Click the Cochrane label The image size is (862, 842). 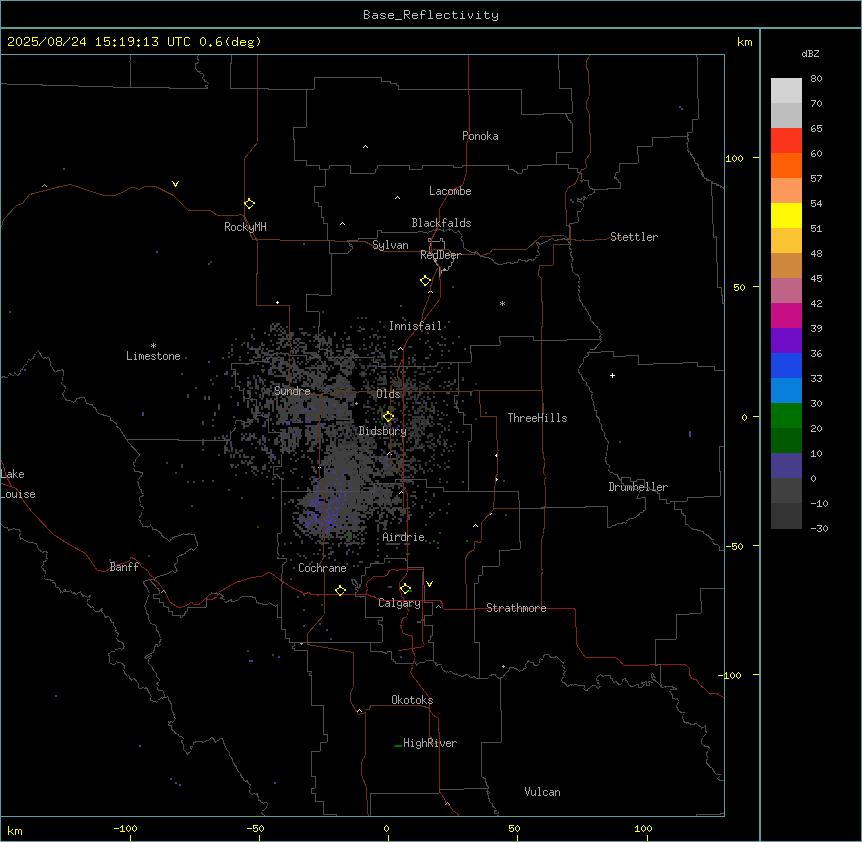[x=322, y=568]
